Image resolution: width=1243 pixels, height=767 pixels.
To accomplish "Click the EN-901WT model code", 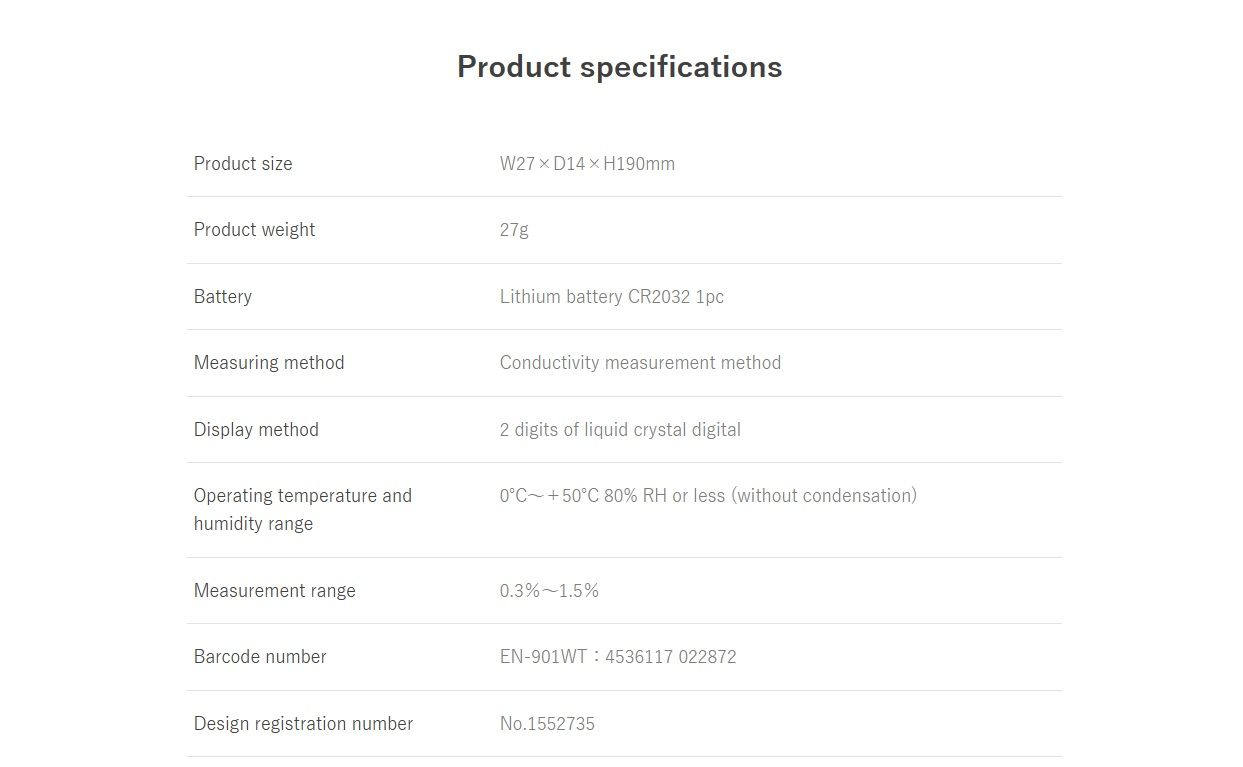I will (x=543, y=657).
